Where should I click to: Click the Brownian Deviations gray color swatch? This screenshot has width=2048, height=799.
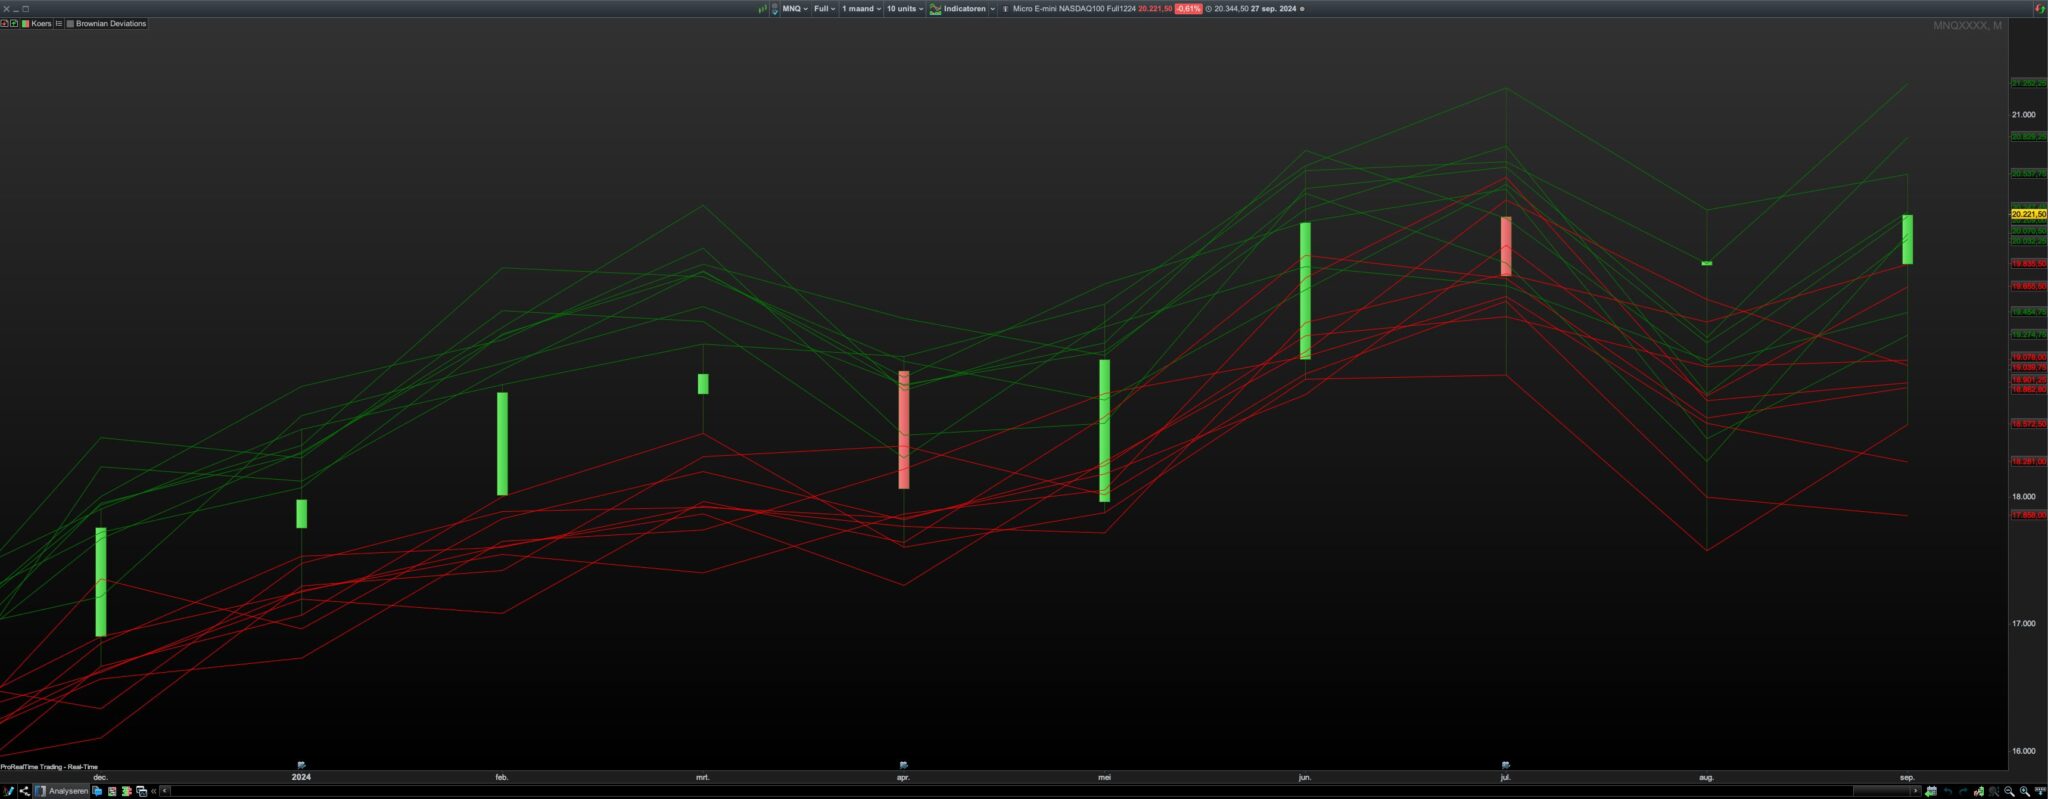[70, 23]
